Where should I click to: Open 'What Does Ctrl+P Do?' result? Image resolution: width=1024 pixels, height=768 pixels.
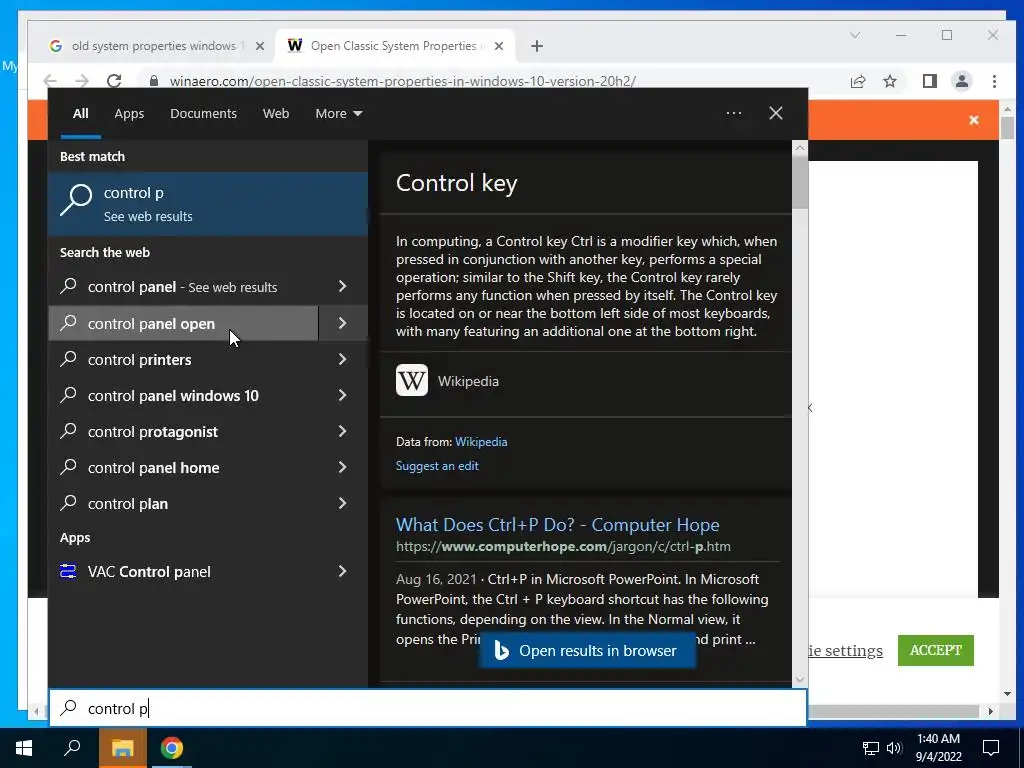[x=557, y=524]
